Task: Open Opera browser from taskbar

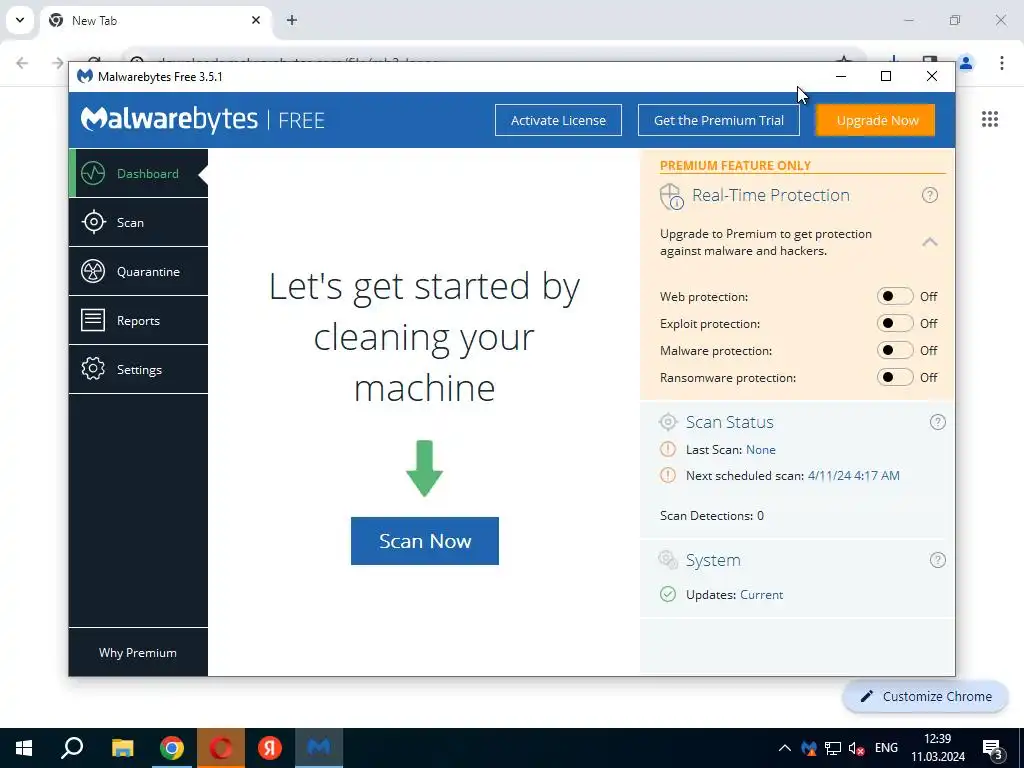Action: (x=221, y=748)
